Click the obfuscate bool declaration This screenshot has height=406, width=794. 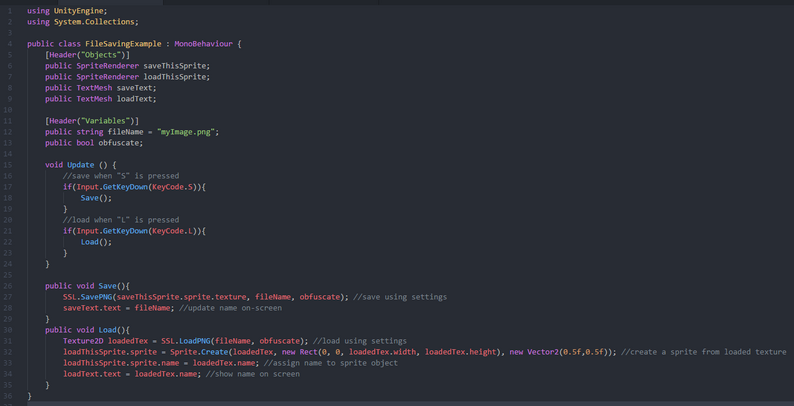tap(120, 143)
